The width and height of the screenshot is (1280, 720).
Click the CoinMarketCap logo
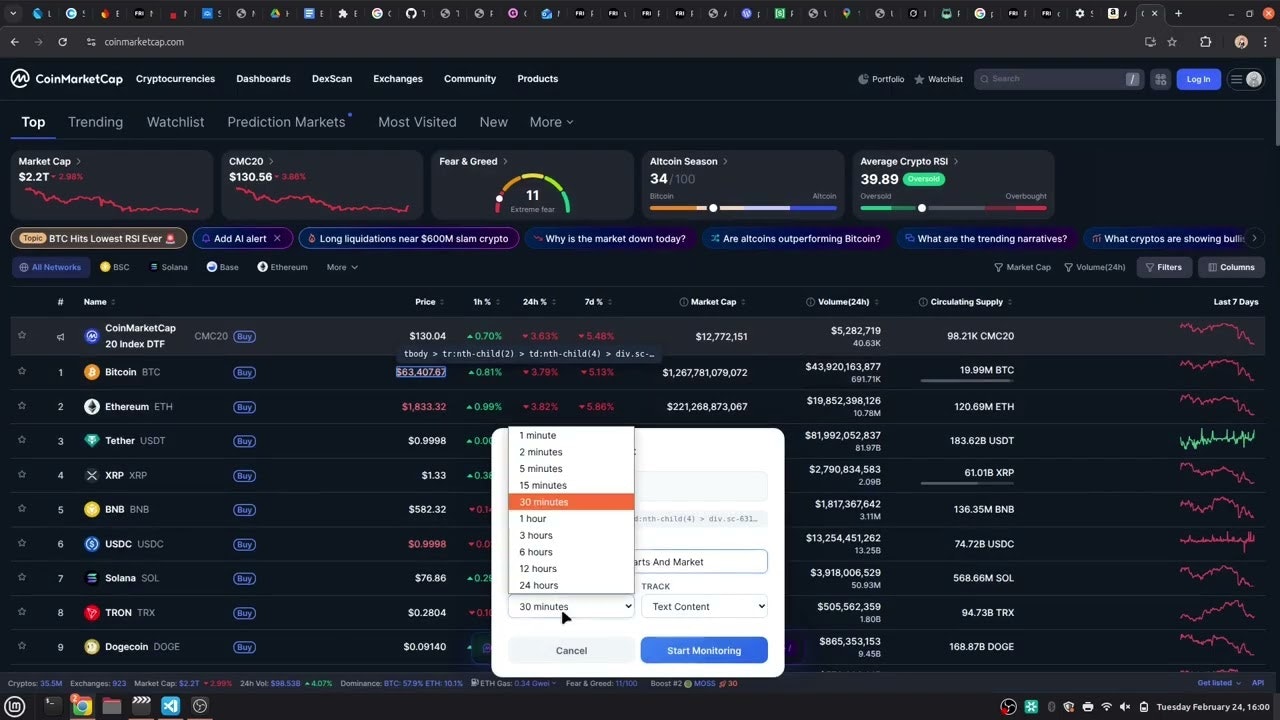point(66,79)
